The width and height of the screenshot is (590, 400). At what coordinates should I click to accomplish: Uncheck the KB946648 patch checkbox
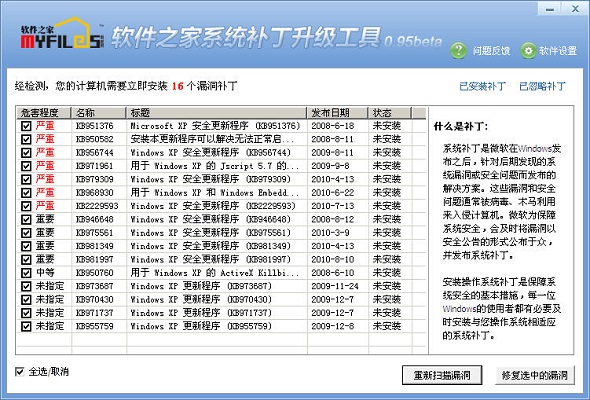[26, 219]
